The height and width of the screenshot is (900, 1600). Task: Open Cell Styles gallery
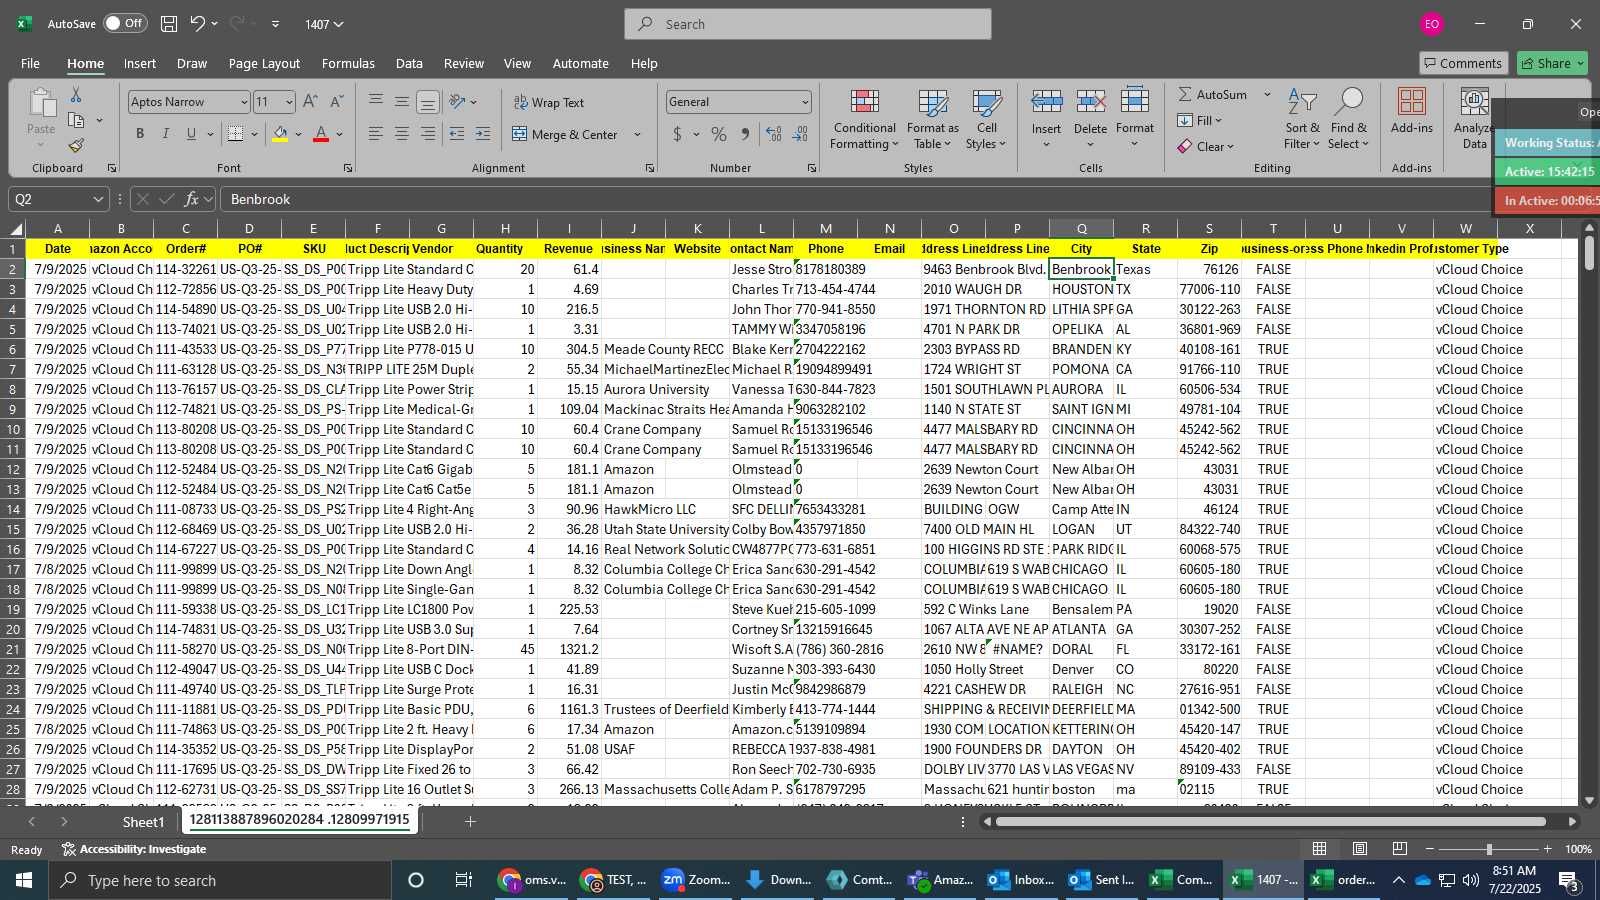tap(986, 119)
